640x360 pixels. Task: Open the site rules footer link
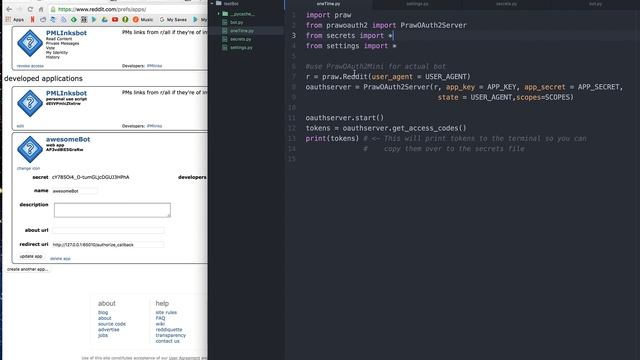pos(166,312)
